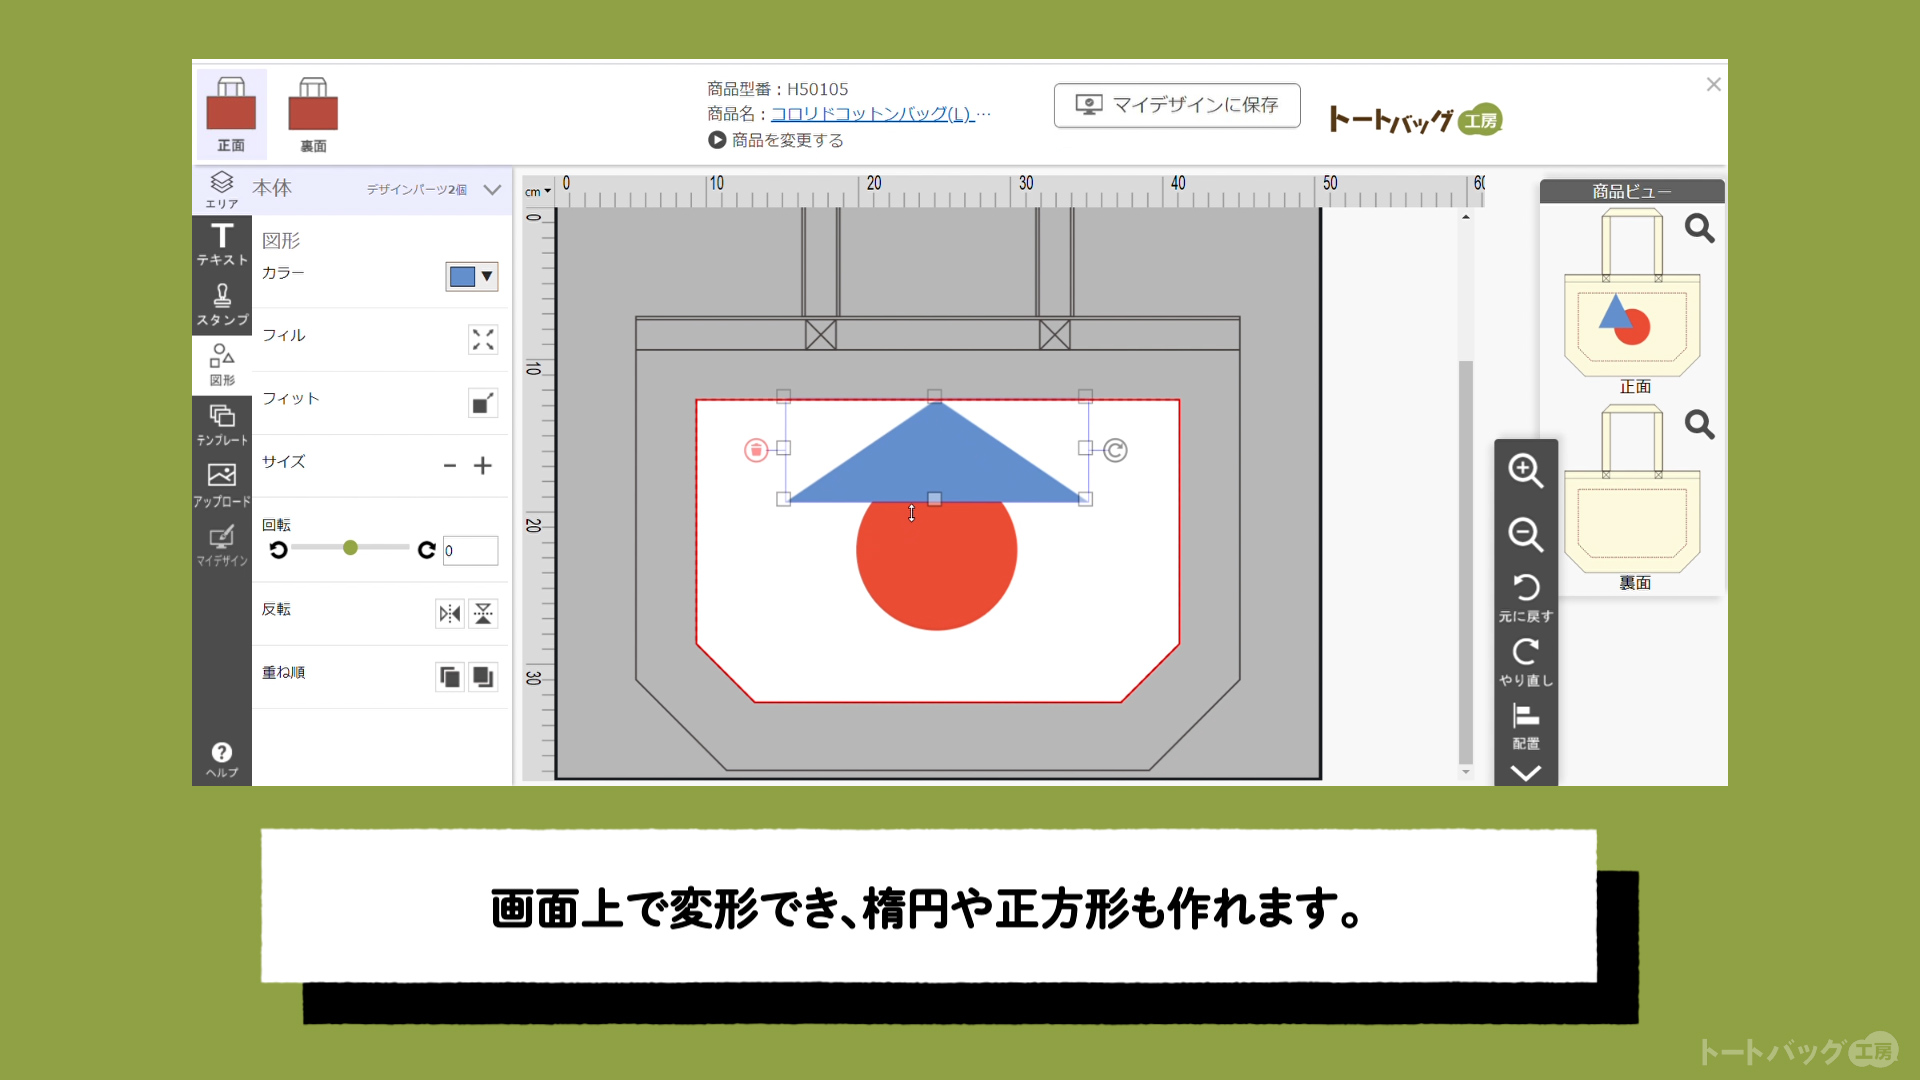Select the 図形 shapes tool
The height and width of the screenshot is (1080, 1920).
(x=222, y=364)
